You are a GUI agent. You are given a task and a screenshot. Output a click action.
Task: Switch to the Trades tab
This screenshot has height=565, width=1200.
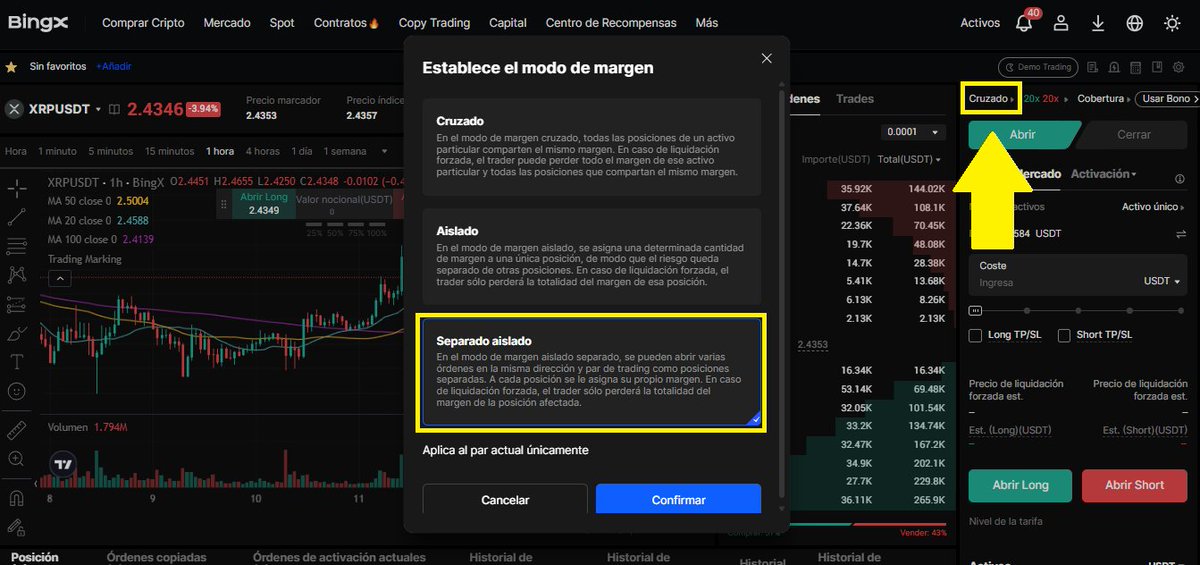tap(855, 99)
